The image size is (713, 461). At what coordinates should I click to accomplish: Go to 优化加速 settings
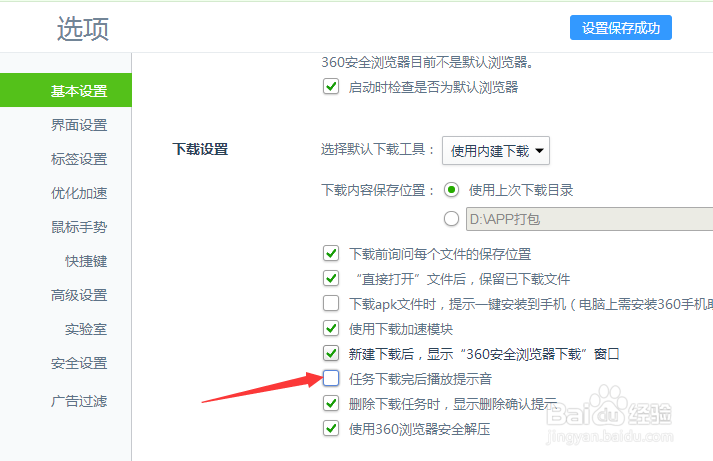tap(79, 193)
